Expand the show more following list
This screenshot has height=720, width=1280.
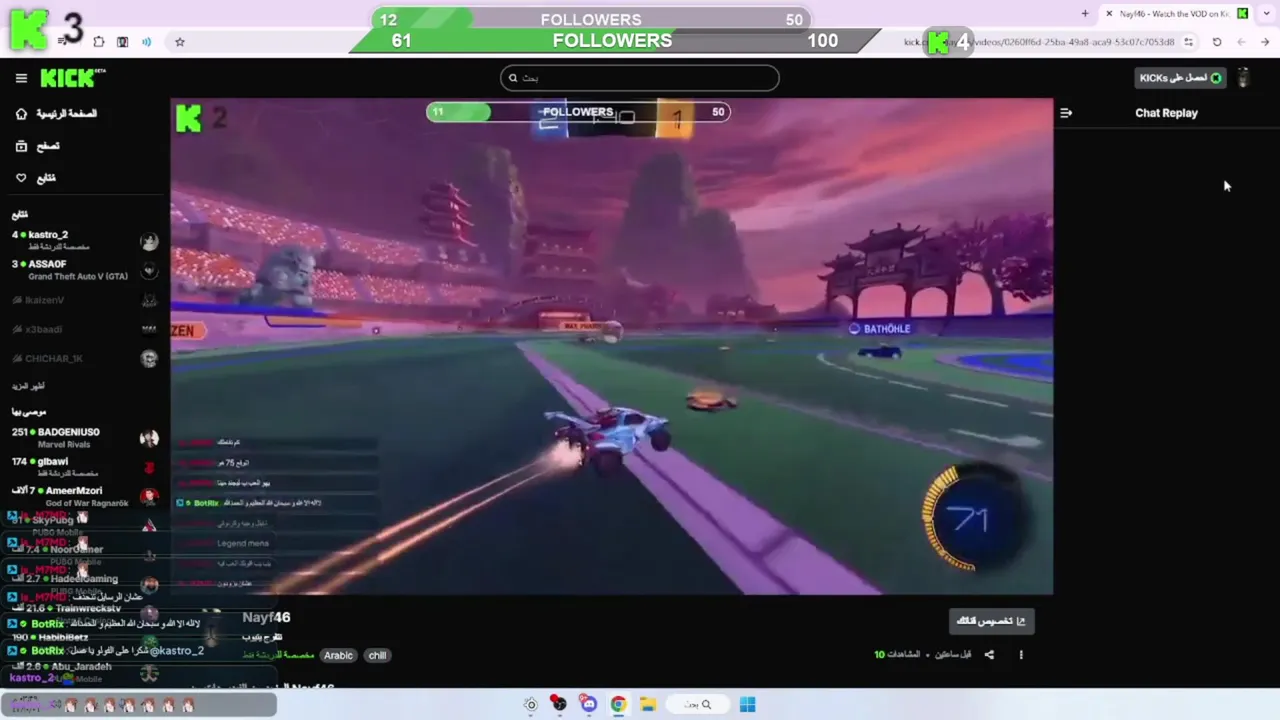coord(28,386)
